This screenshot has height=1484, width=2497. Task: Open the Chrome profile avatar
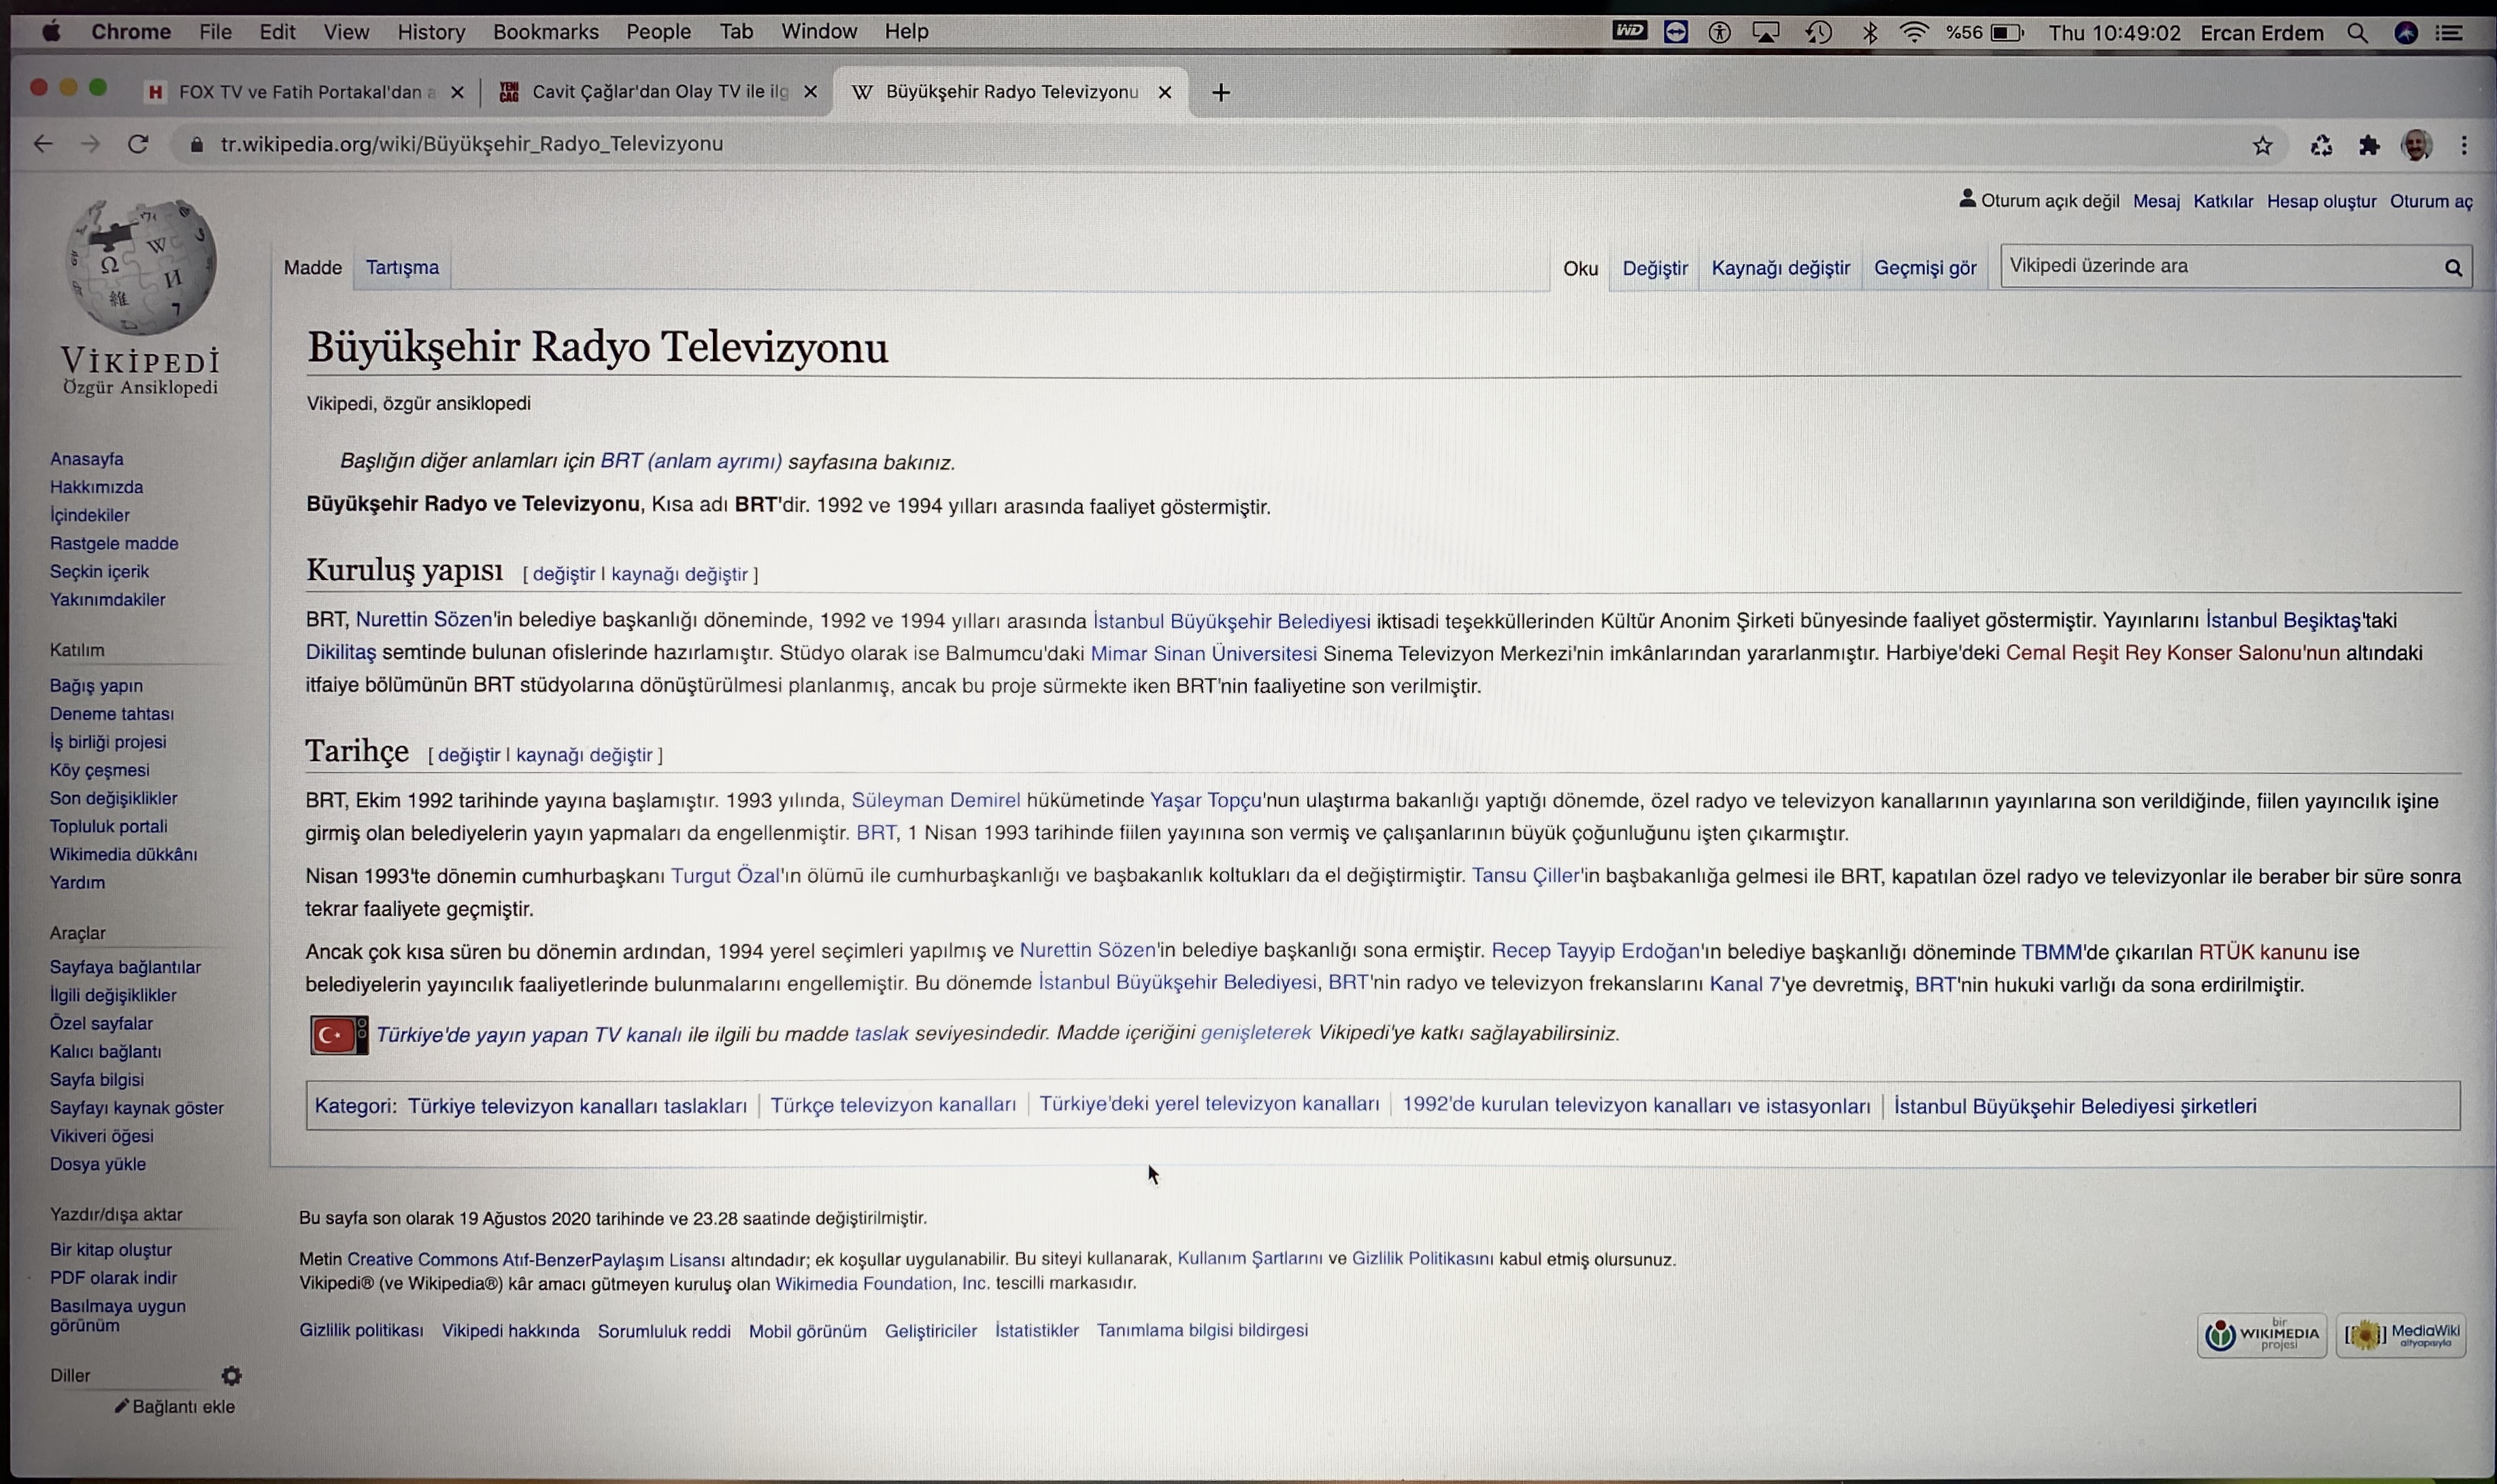pyautogui.click(x=2417, y=146)
